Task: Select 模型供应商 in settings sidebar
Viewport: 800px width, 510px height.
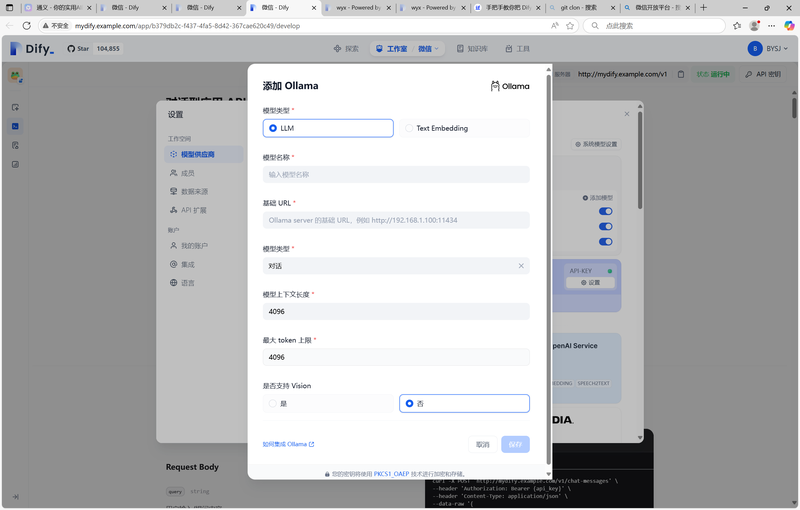Action: [204, 154]
